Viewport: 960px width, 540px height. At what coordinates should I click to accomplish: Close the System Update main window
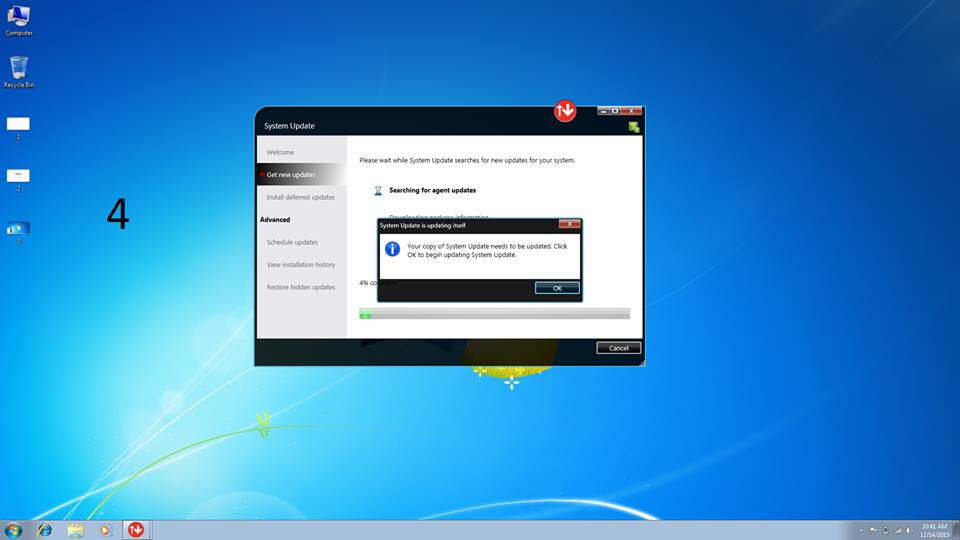tap(631, 111)
